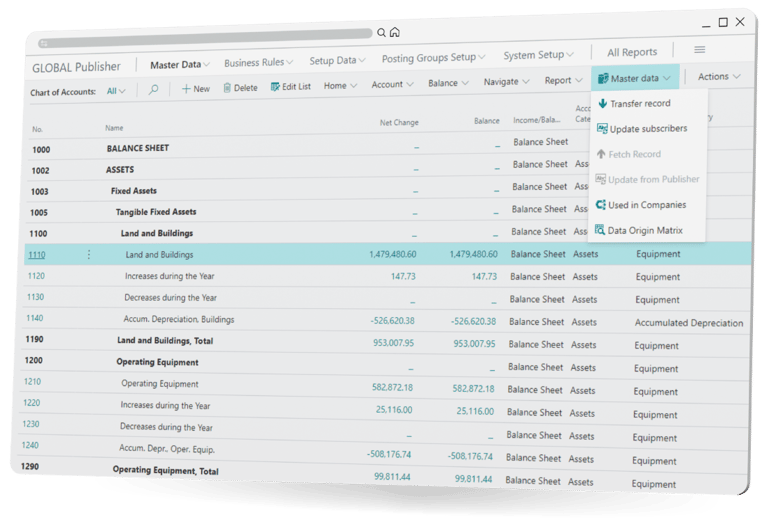Open All Reports

632,52
